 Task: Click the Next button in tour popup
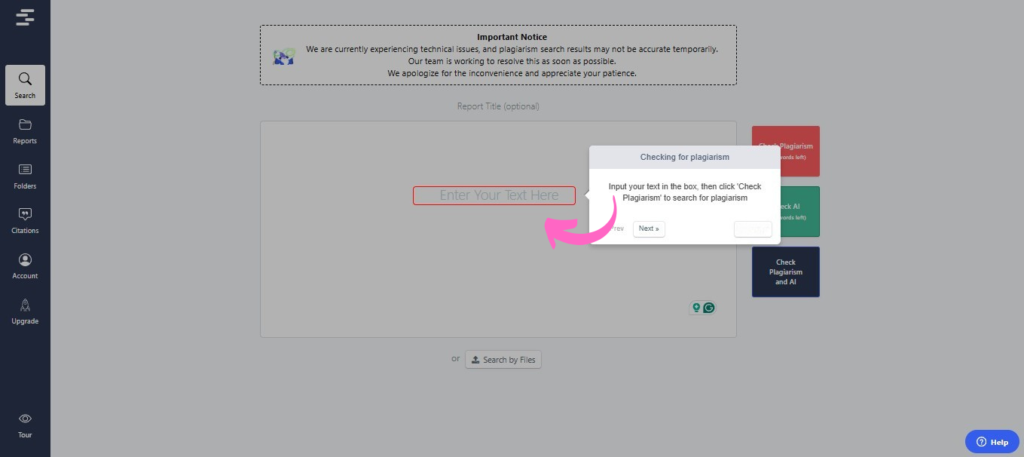point(648,229)
